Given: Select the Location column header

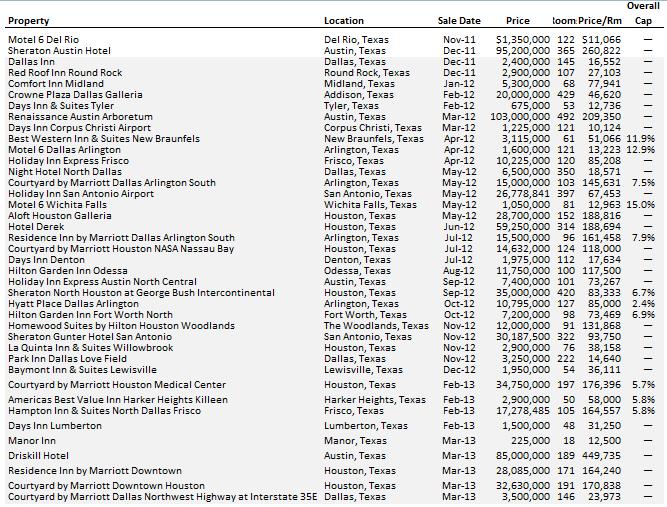Looking at the screenshot, I should pyautogui.click(x=344, y=21).
